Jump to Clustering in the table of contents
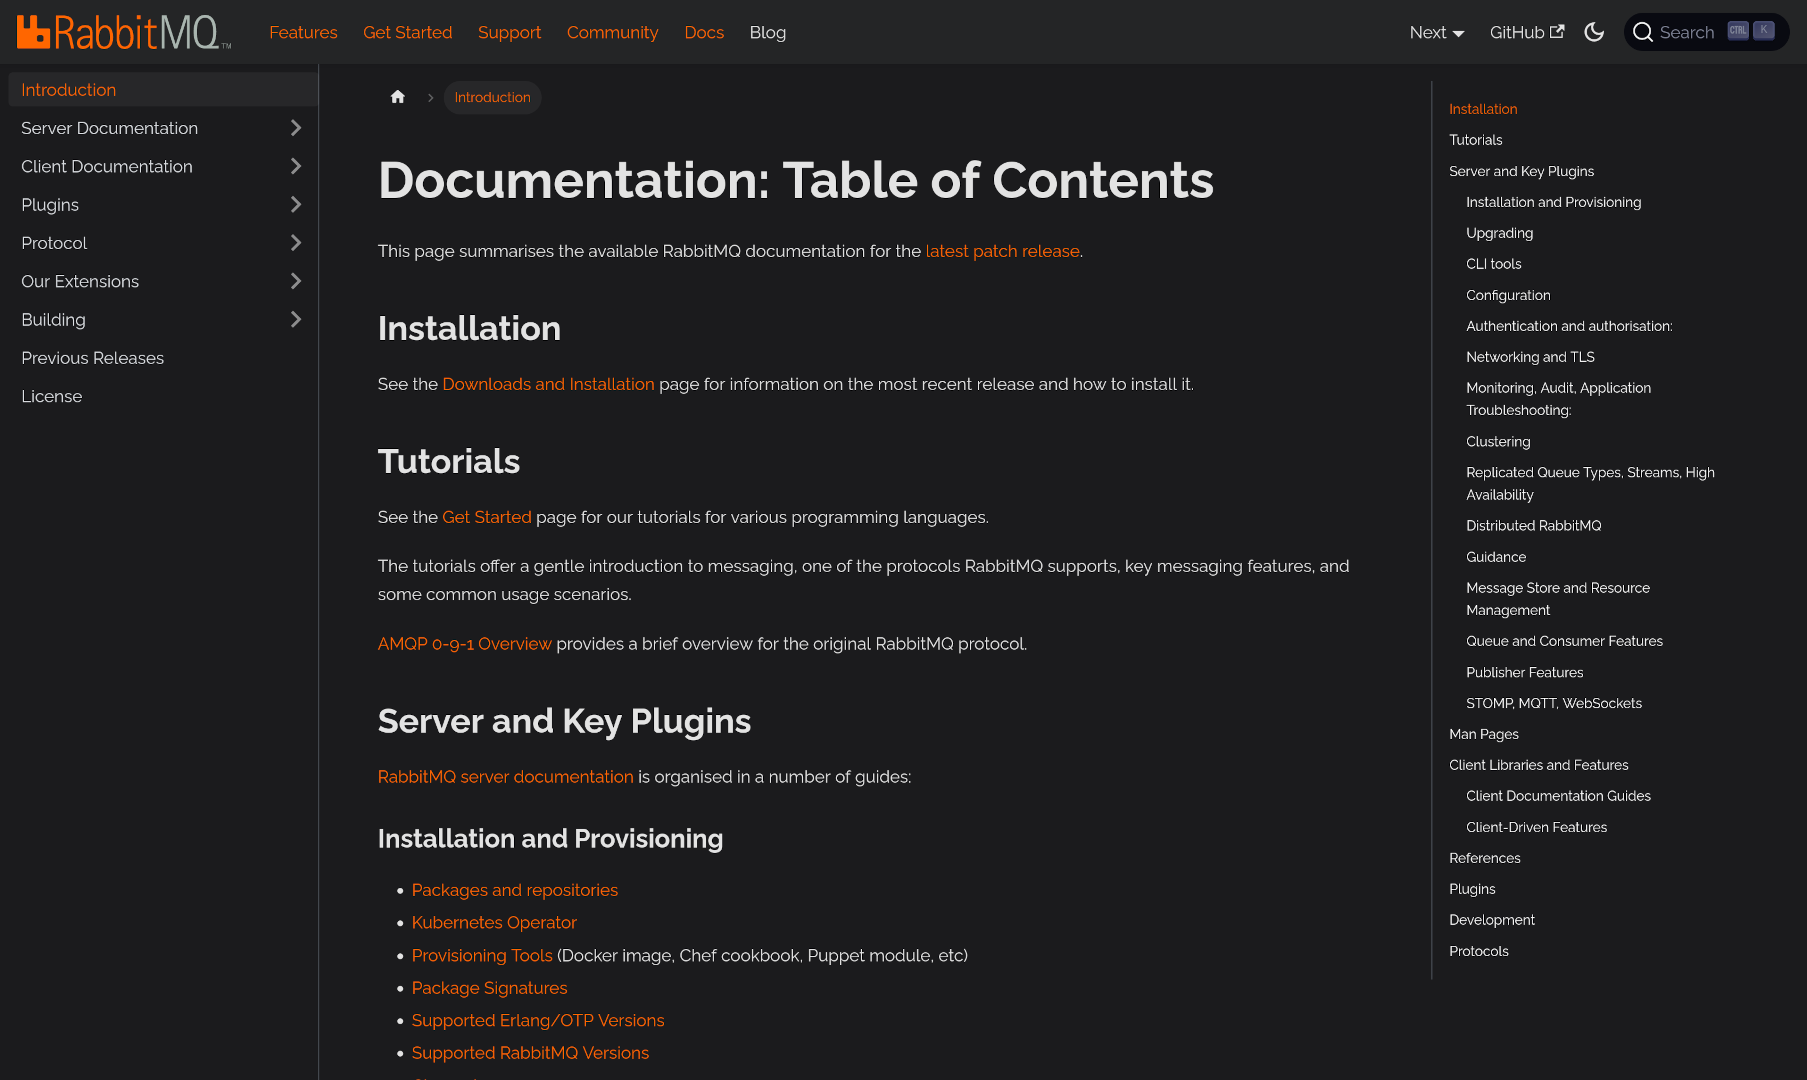The image size is (1807, 1080). point(1497,441)
